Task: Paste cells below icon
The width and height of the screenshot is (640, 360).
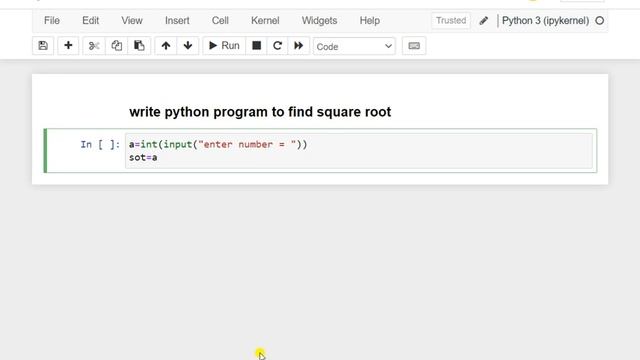Action: click(x=139, y=46)
